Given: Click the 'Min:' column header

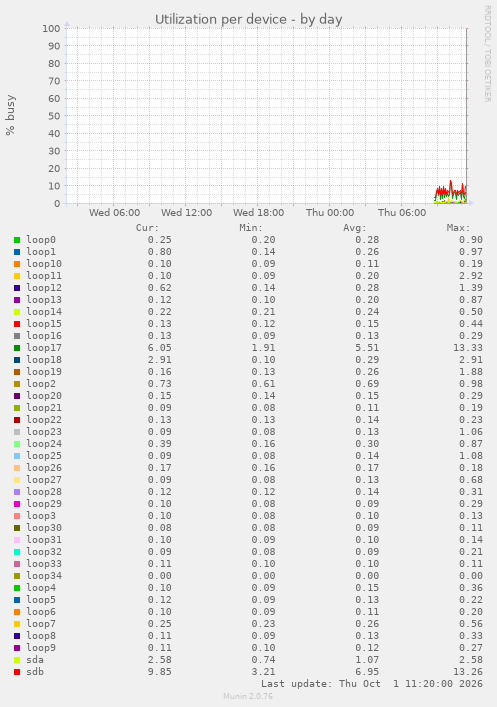Looking at the screenshot, I should (x=251, y=228).
